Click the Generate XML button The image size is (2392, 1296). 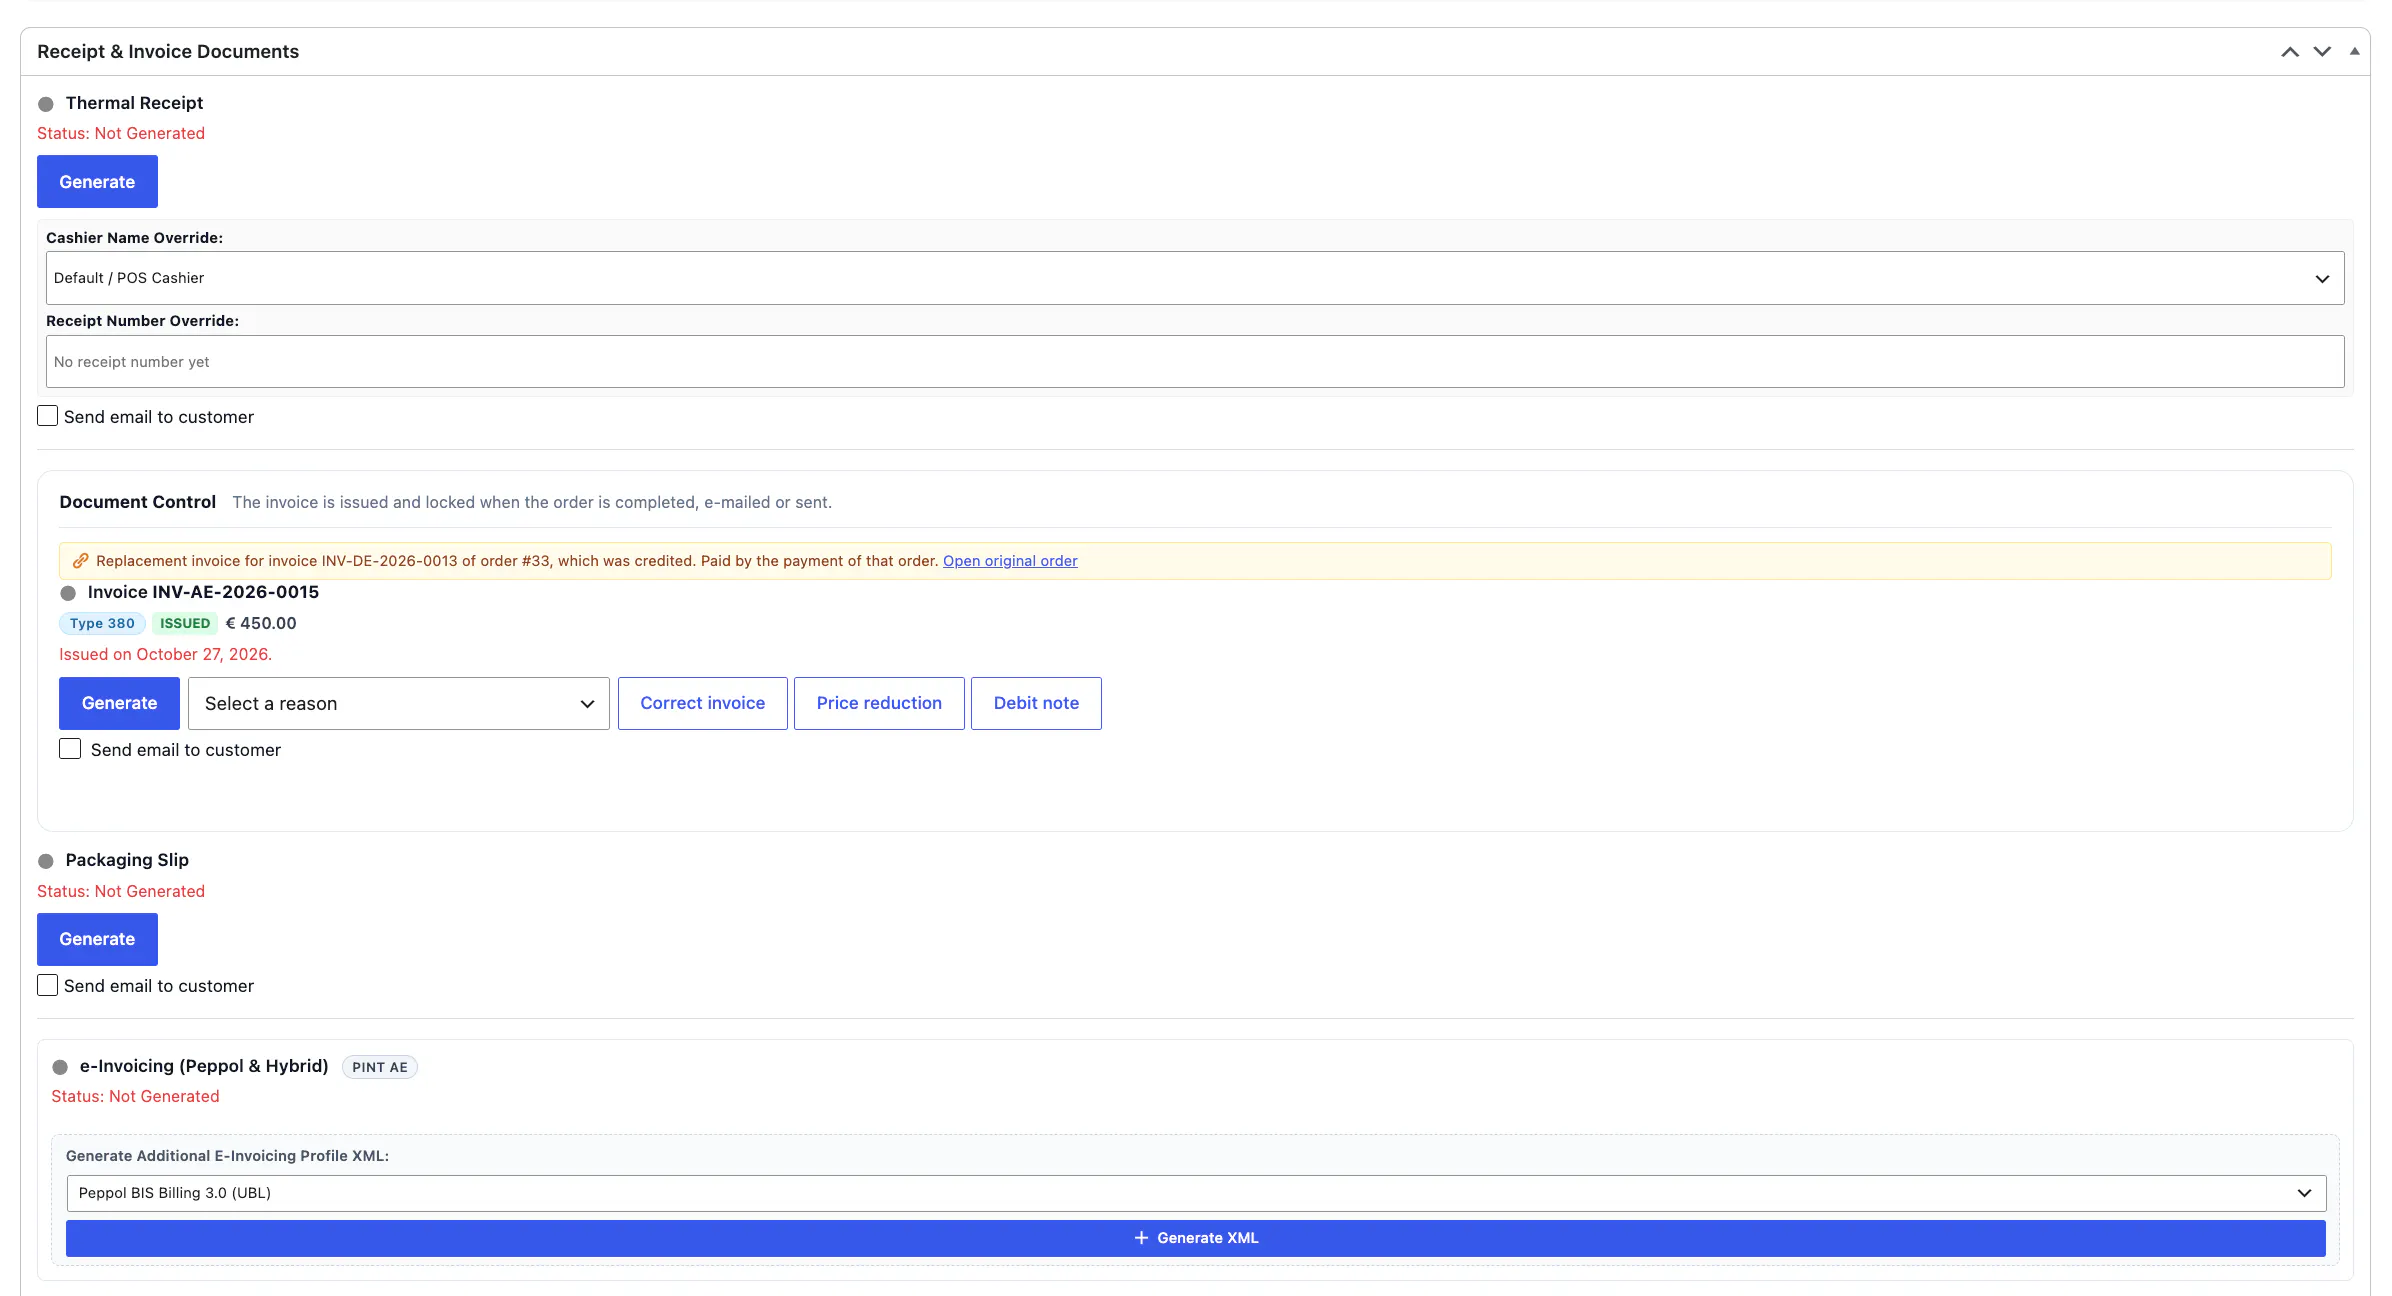tap(1196, 1238)
